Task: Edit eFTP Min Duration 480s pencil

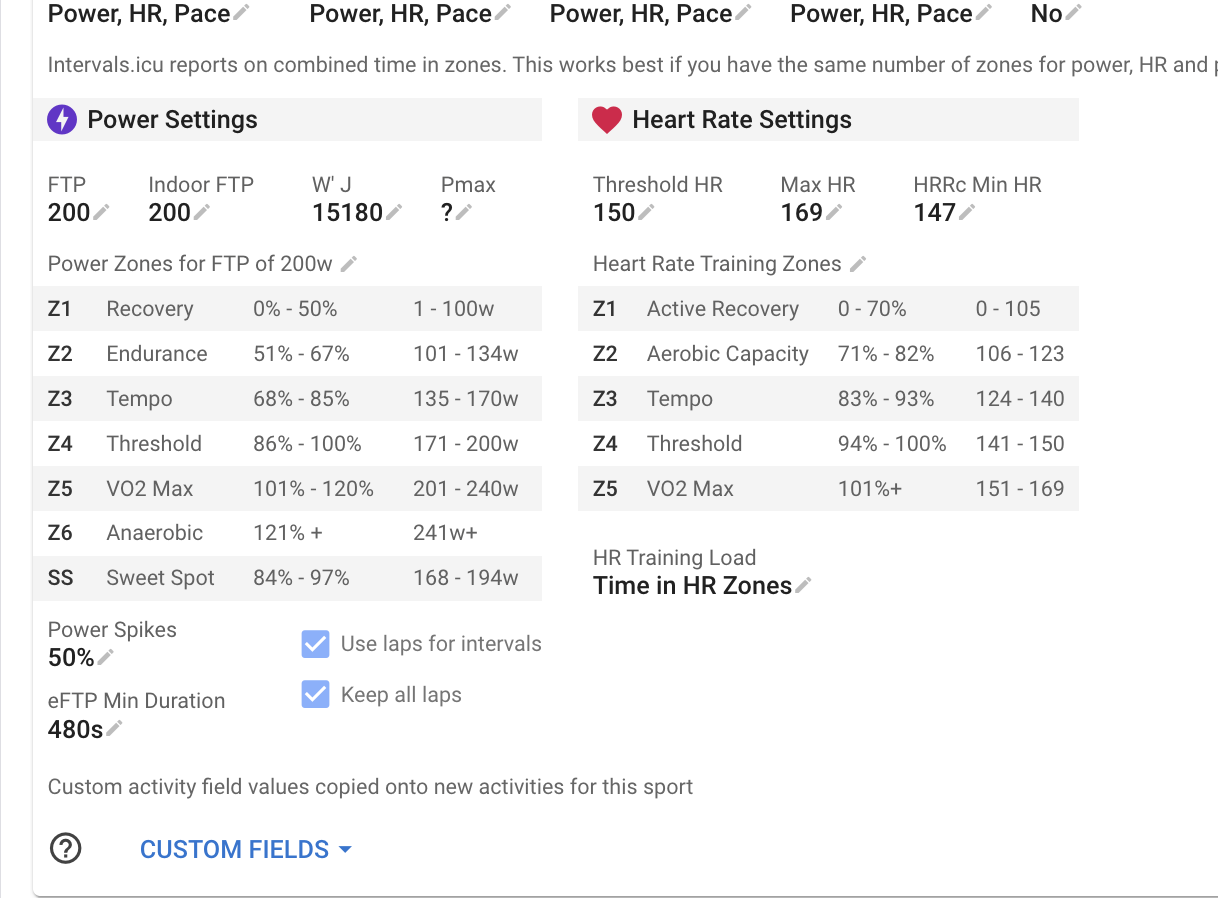Action: tap(114, 729)
